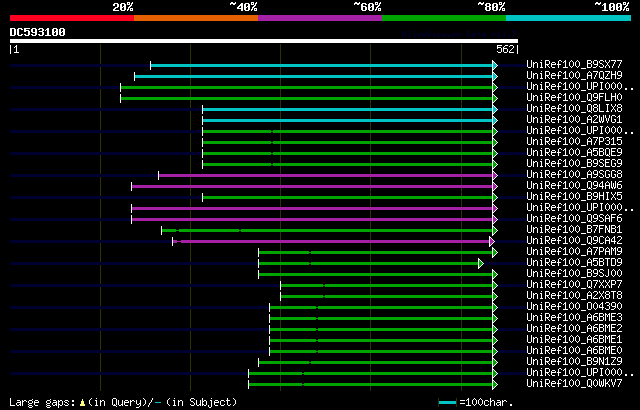Click the UniRef100_Q9SAF6 label

click(x=574, y=219)
